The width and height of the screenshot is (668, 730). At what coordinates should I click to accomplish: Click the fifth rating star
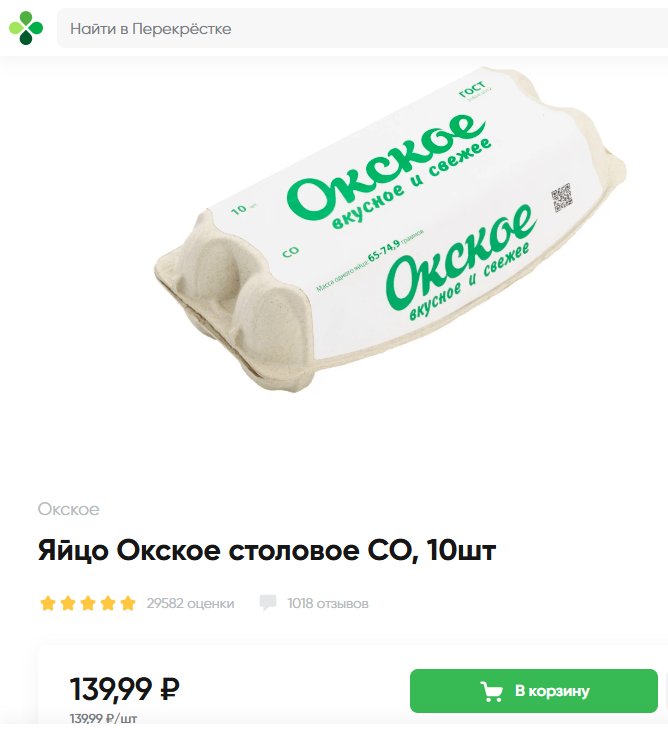tap(128, 603)
